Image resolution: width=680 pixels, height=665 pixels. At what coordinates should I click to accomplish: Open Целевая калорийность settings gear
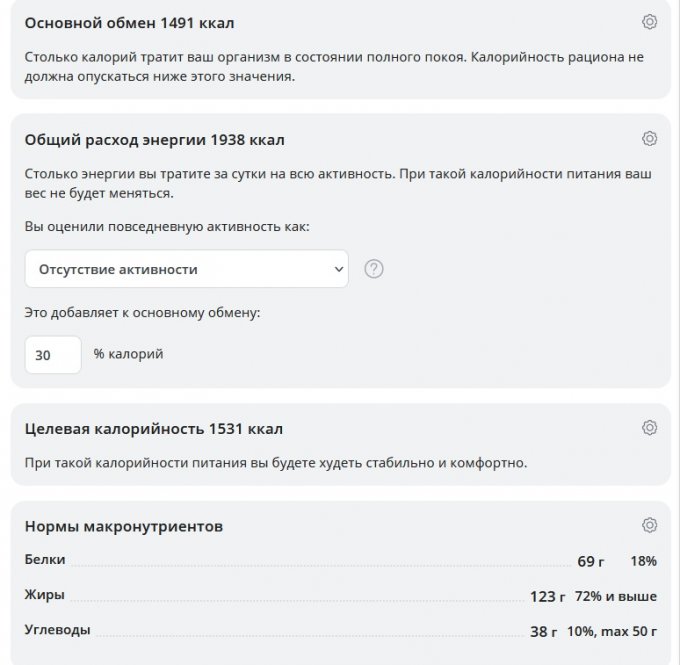click(x=649, y=428)
